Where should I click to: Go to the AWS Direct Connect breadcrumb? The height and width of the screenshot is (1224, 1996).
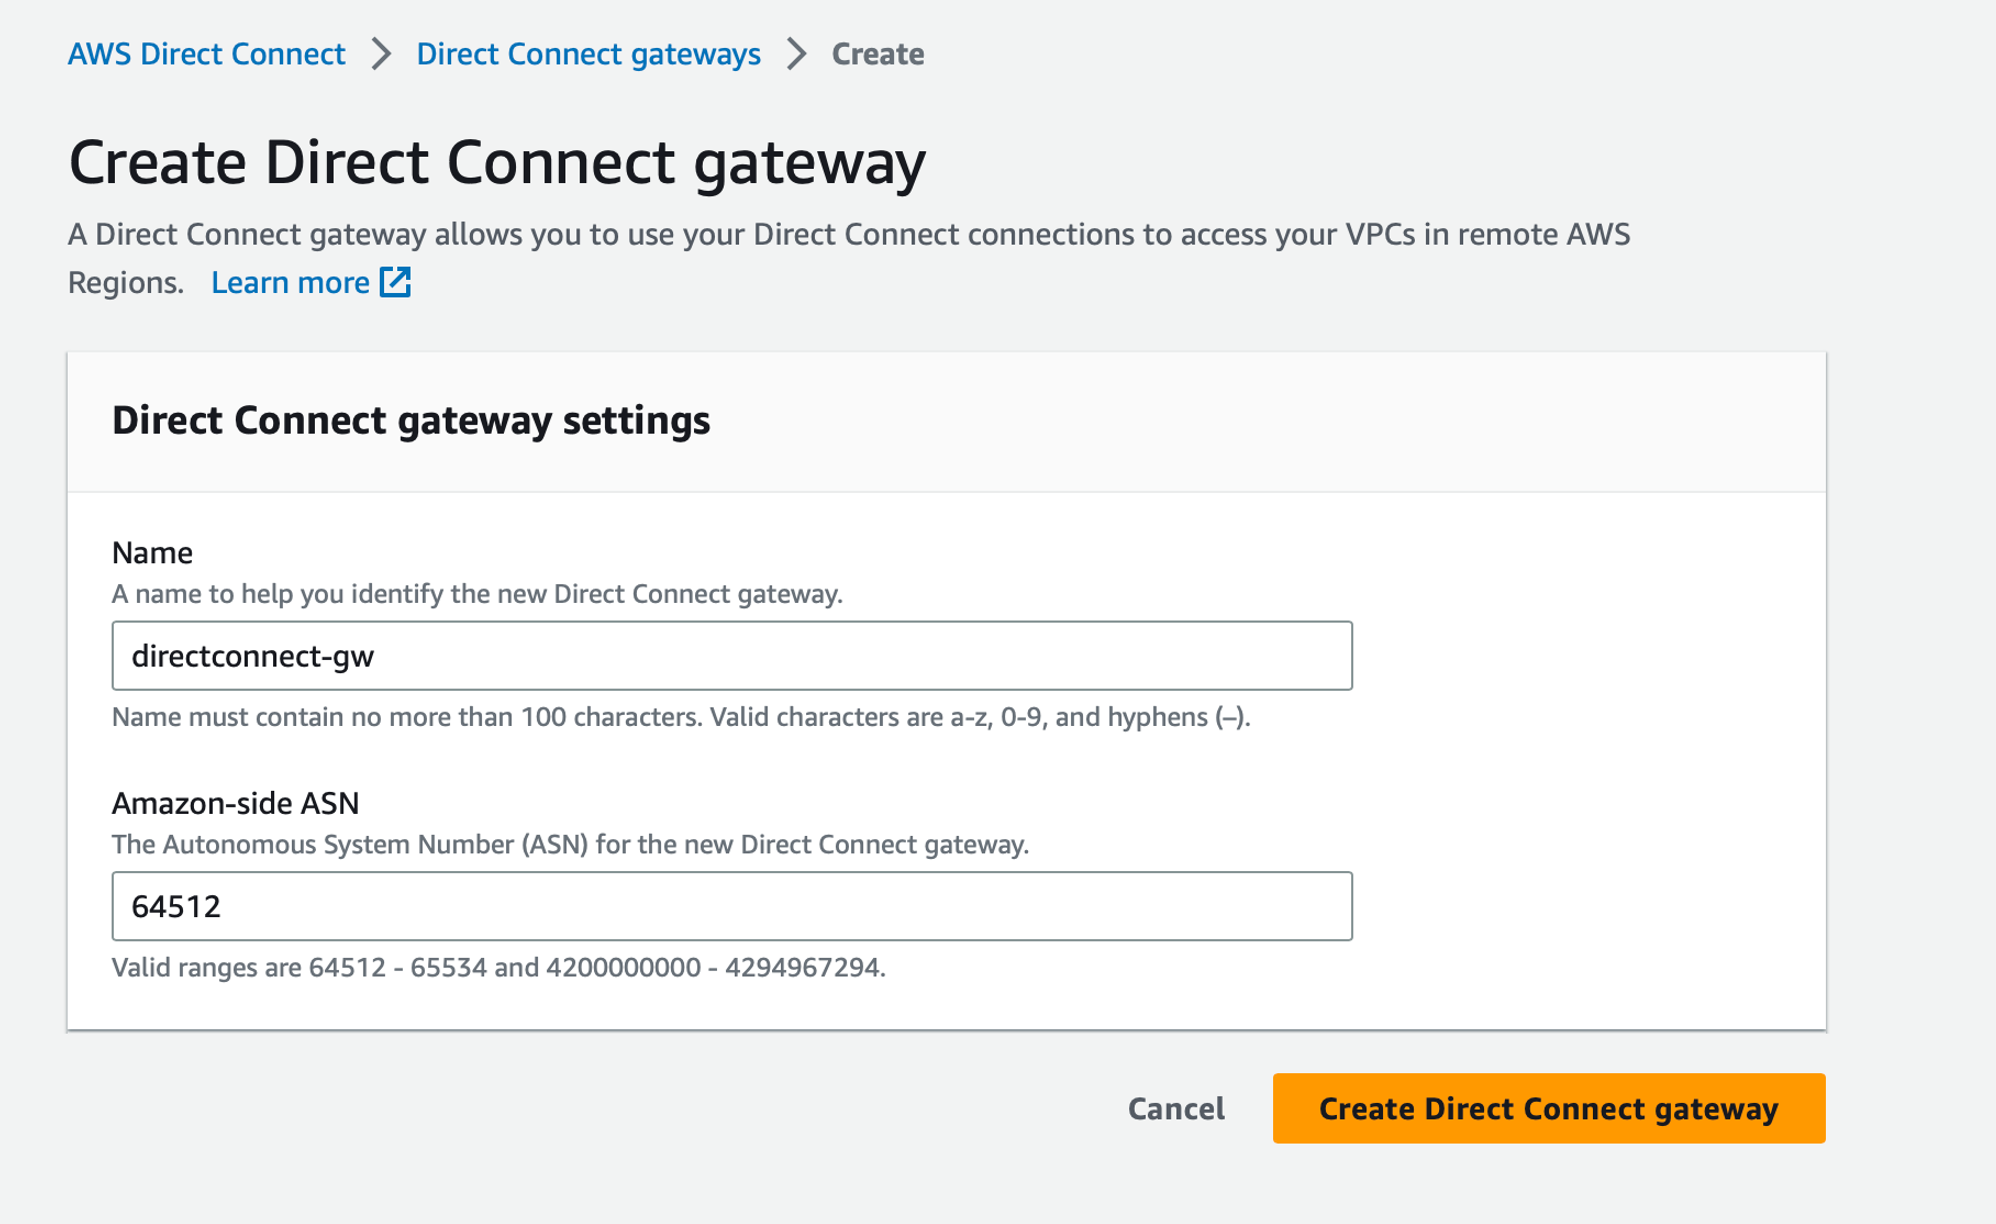206,54
